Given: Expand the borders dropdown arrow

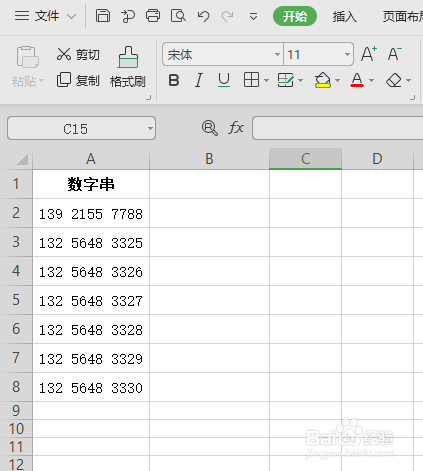Looking at the screenshot, I should [266, 80].
